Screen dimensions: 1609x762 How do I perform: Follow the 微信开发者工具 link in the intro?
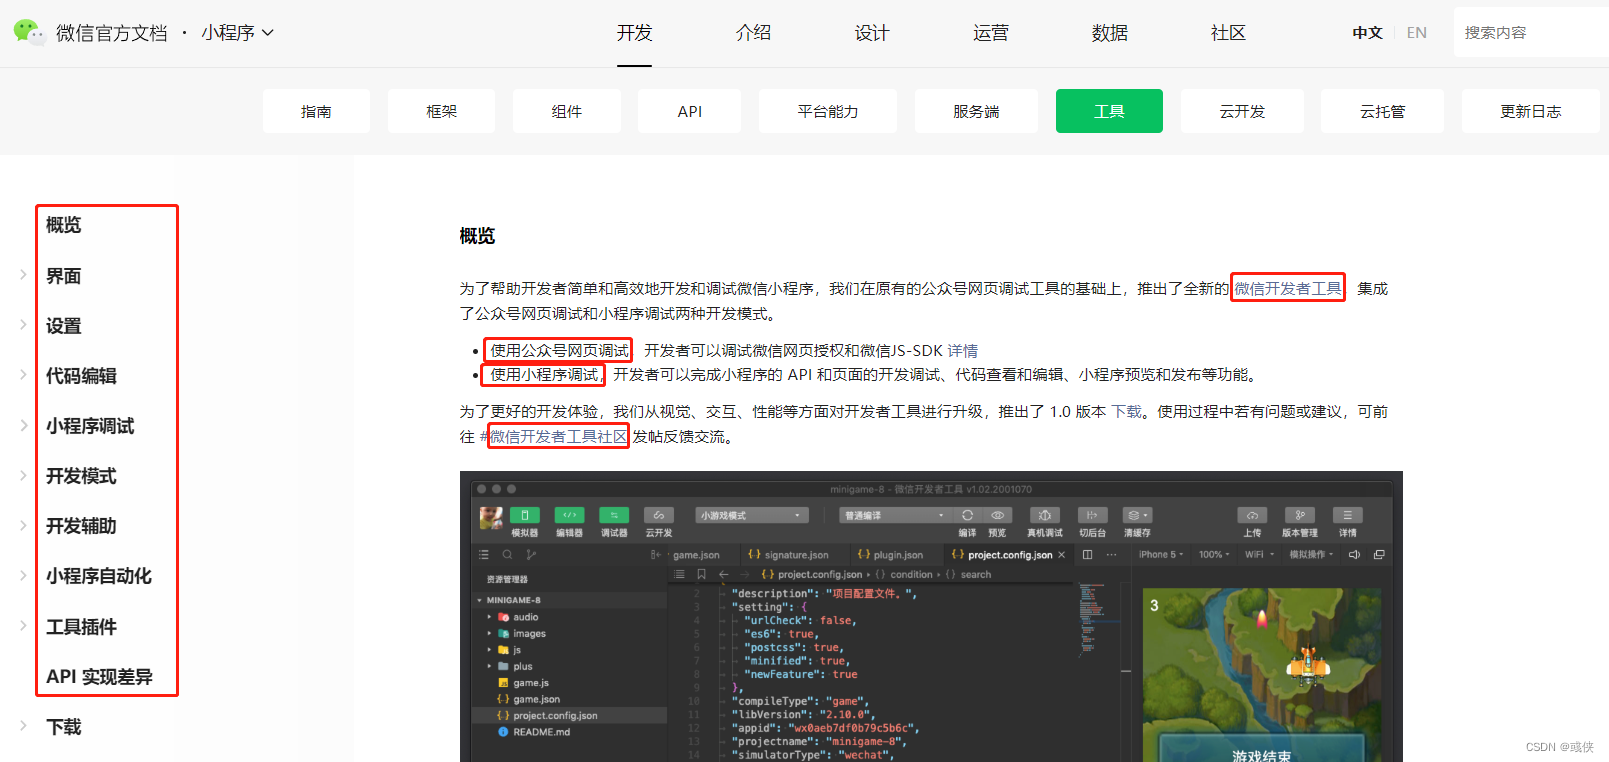point(1287,288)
